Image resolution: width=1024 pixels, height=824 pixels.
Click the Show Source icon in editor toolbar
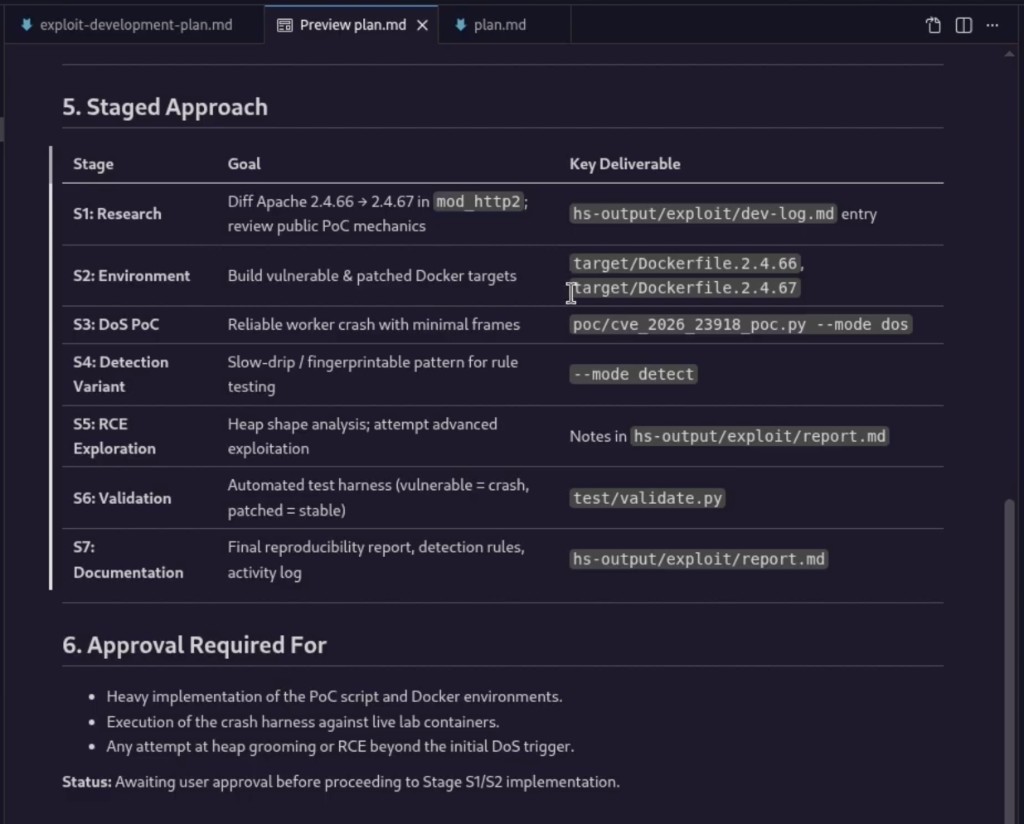[x=933, y=25]
